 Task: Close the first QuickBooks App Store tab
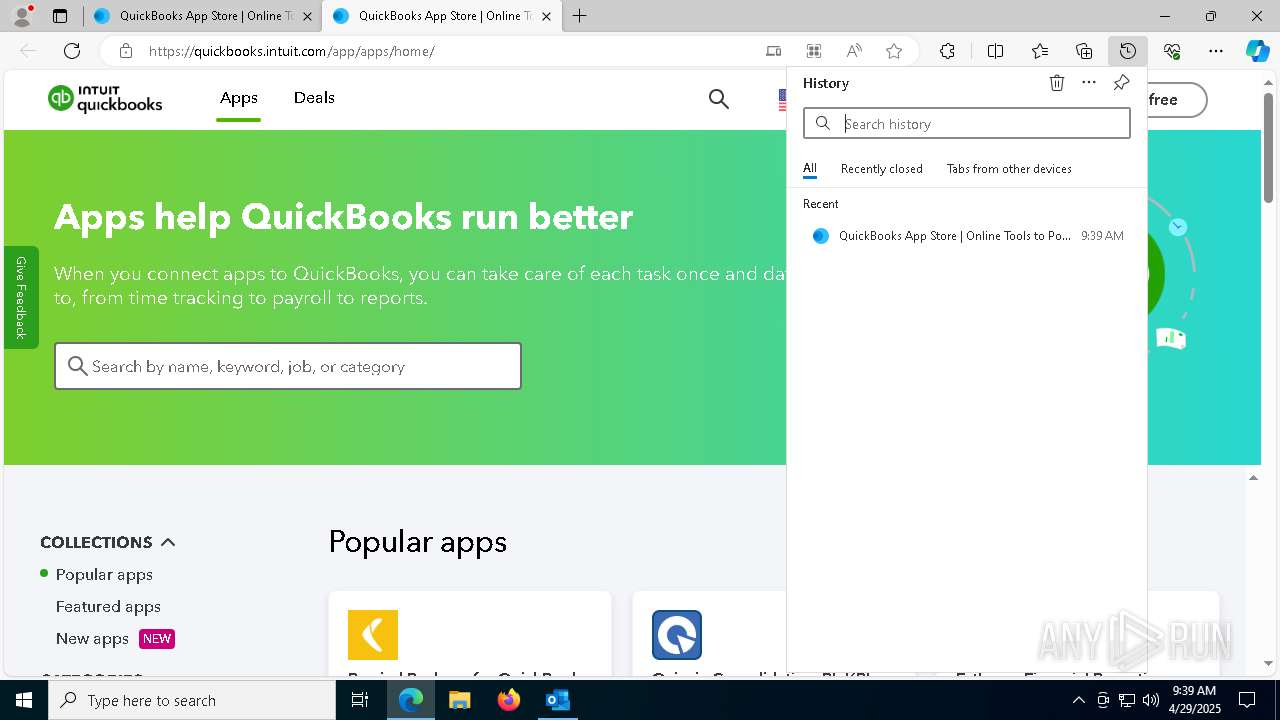pos(307,16)
